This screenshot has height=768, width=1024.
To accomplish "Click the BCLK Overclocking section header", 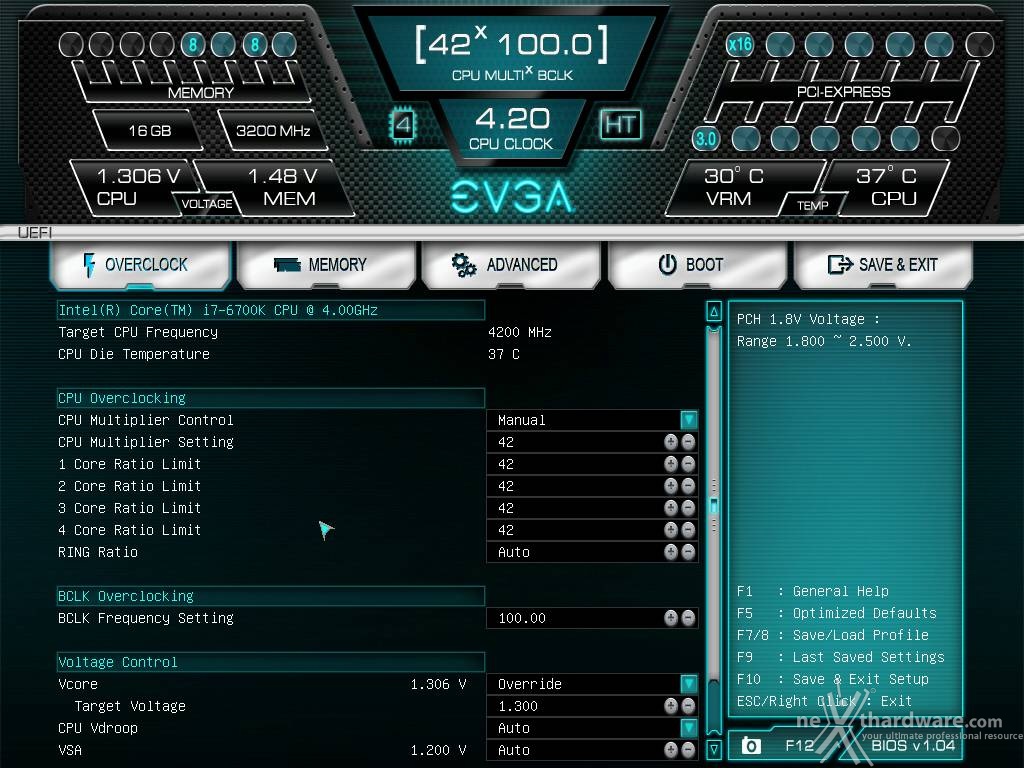I will point(270,596).
